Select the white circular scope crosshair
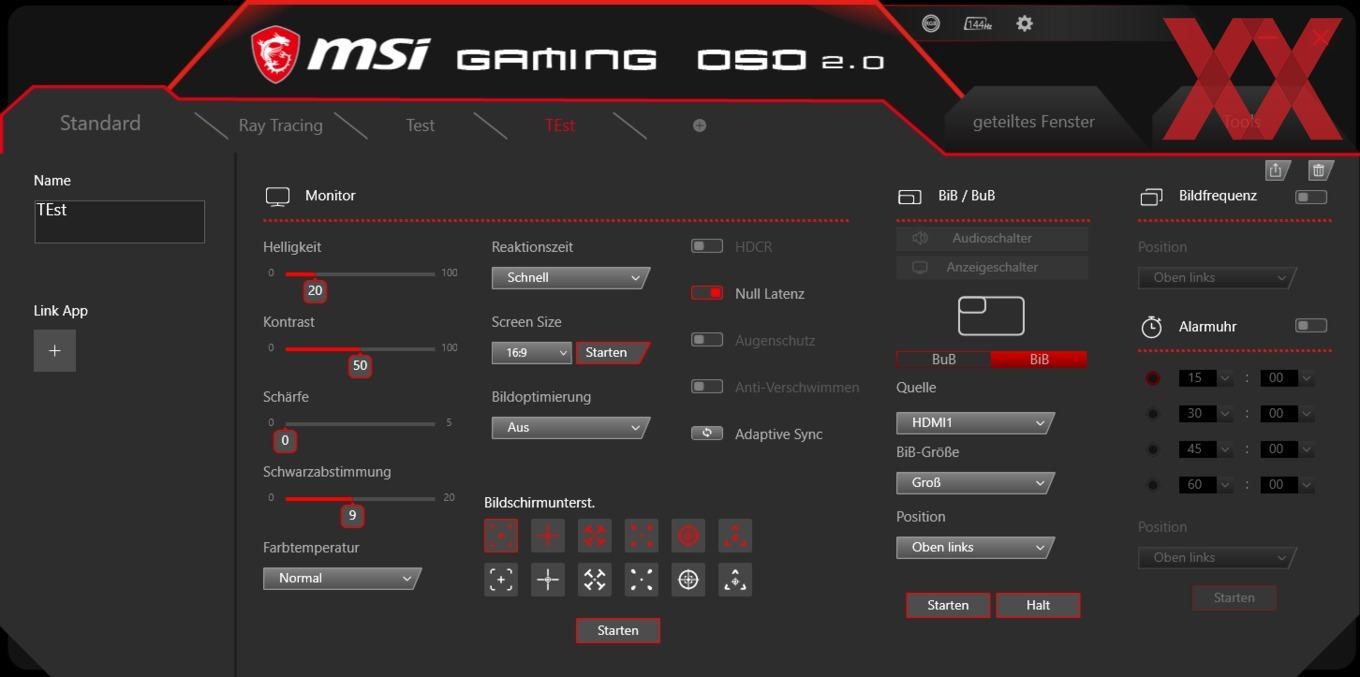 [x=688, y=579]
